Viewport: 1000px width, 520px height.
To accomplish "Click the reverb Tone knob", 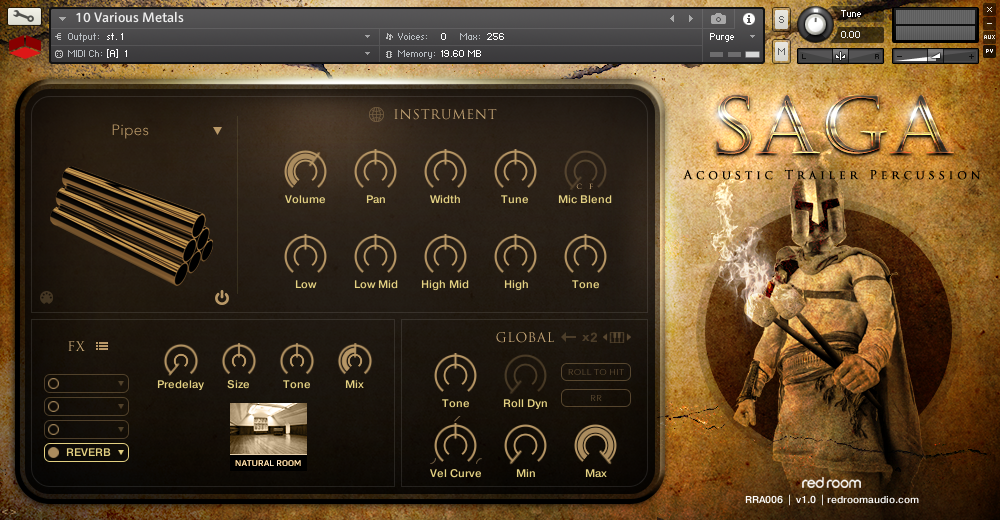I will coord(297,360).
